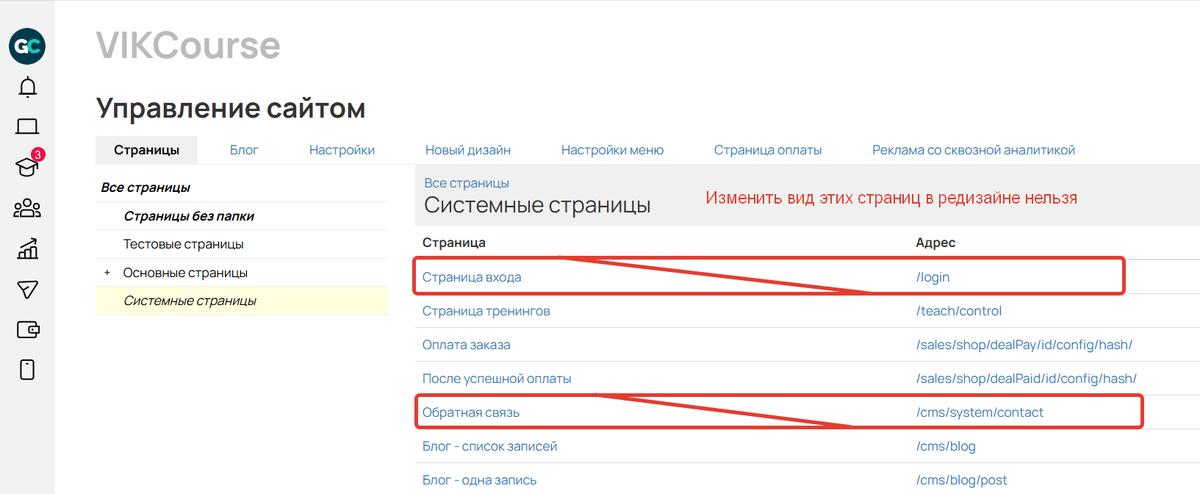Open Страница входа page link
The height and width of the screenshot is (494, 1200).
[x=472, y=276]
